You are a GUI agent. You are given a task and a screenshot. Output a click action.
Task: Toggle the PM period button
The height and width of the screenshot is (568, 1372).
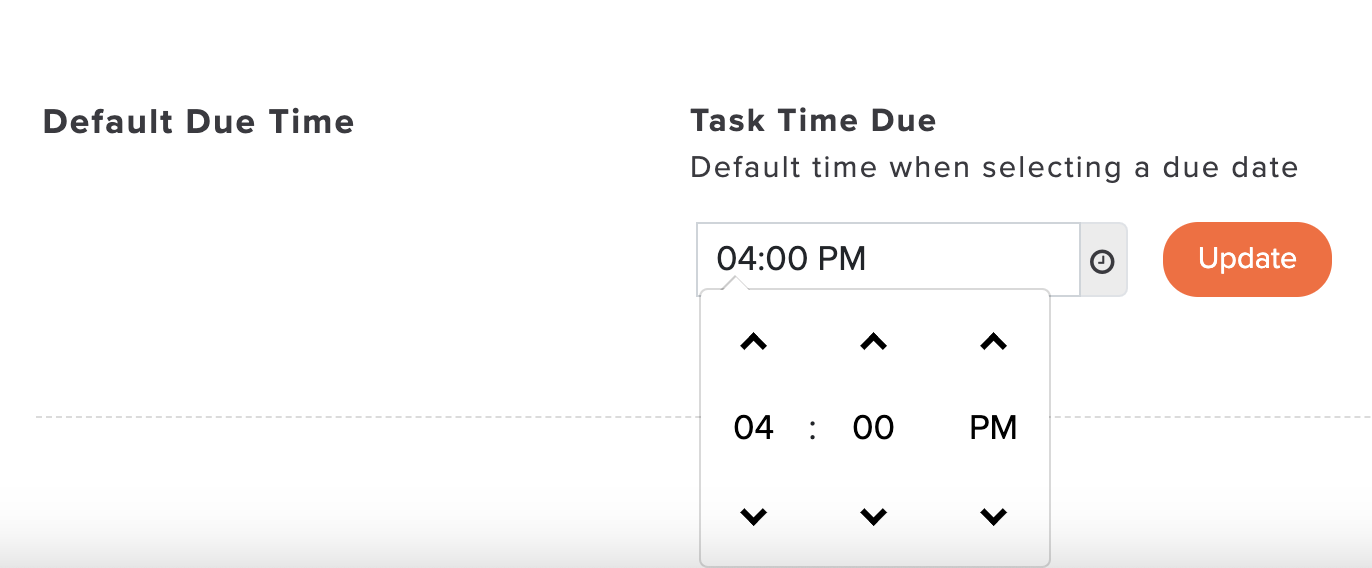(993, 429)
